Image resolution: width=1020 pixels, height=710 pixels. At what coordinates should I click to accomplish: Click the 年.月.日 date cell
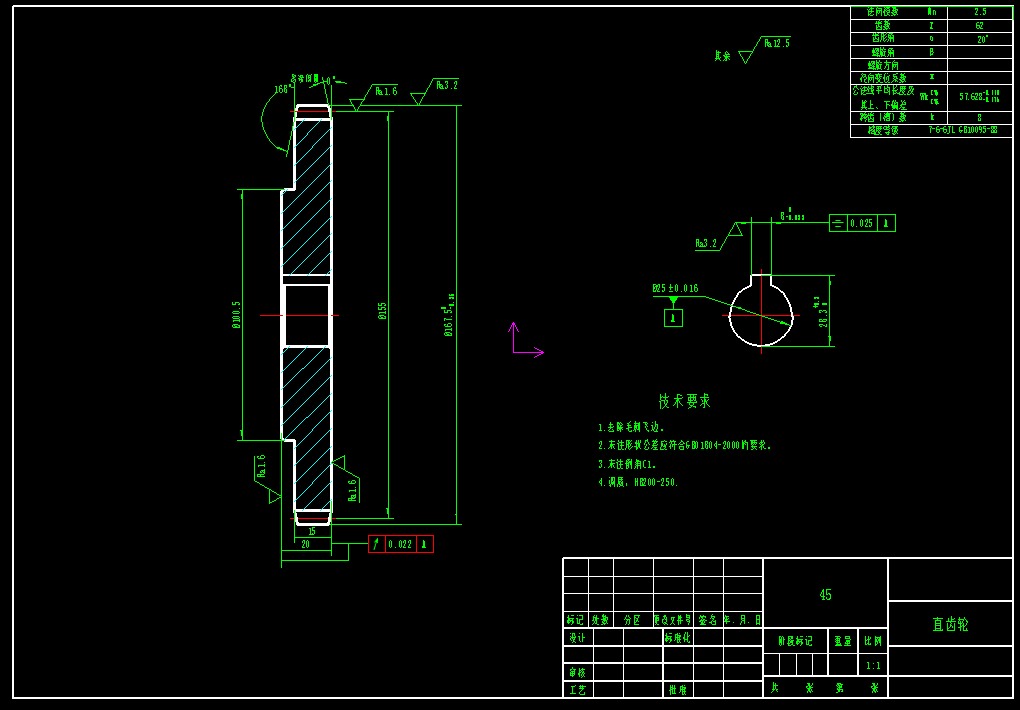[x=742, y=620]
